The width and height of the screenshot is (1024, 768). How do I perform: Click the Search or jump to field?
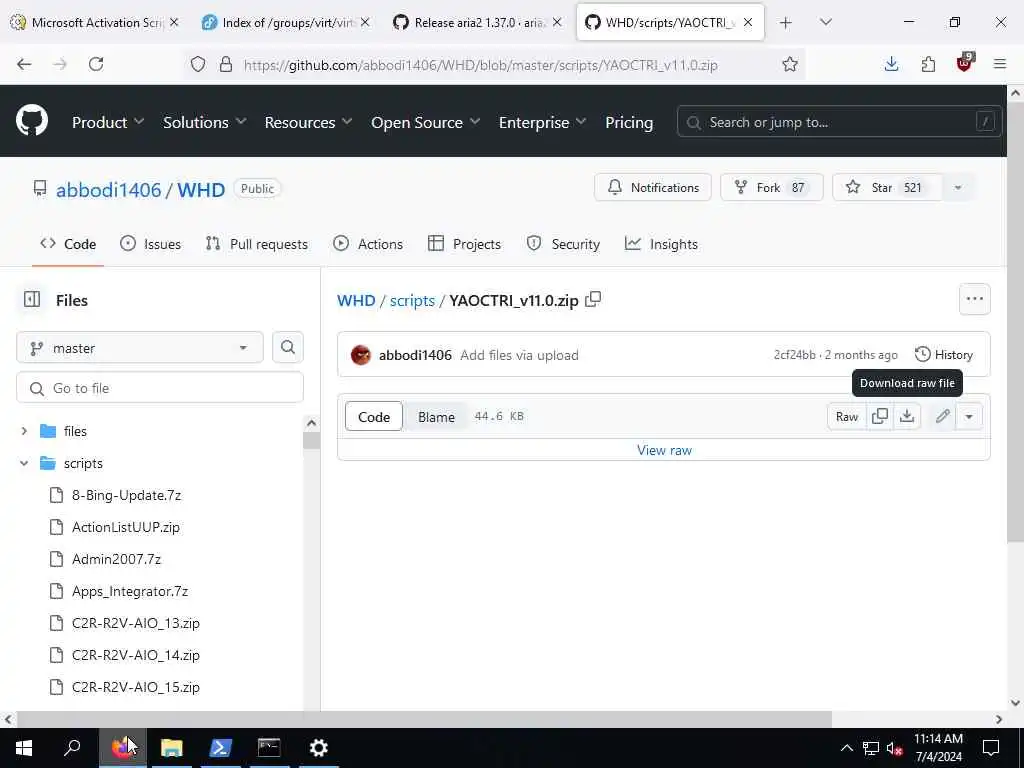839,122
